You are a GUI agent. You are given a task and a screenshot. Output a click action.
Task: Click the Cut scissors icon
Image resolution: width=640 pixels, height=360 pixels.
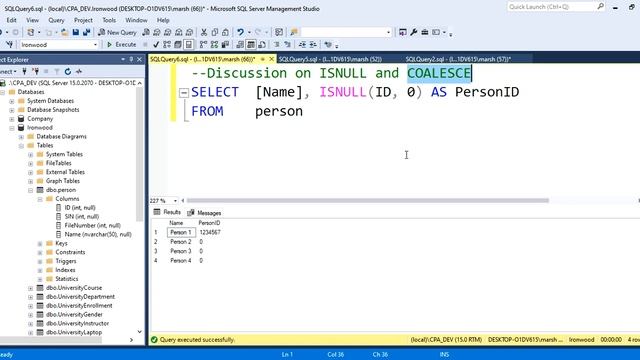pyautogui.click(x=204, y=32)
